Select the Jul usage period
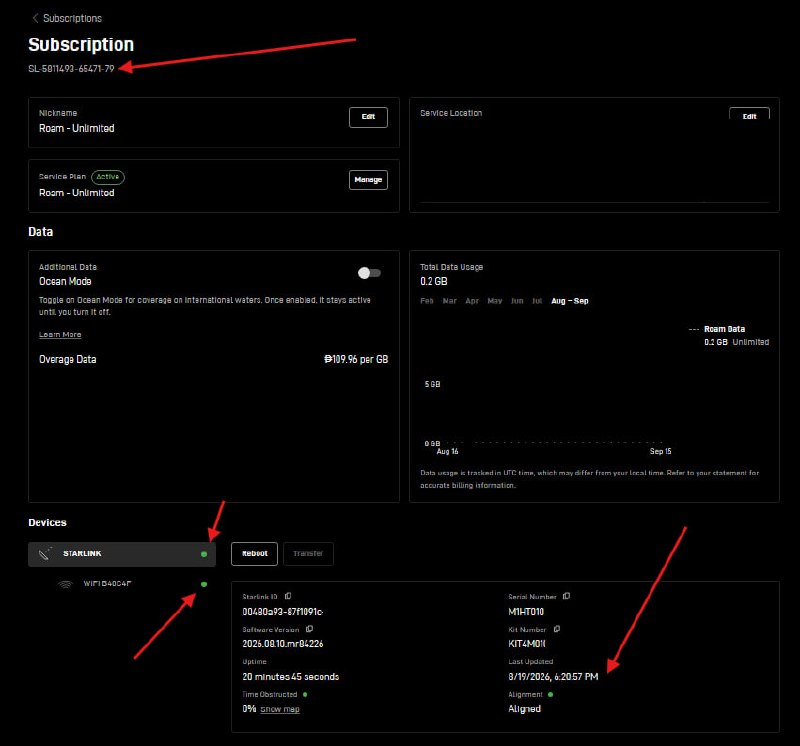Viewport: 800px width, 746px height. coord(537,301)
